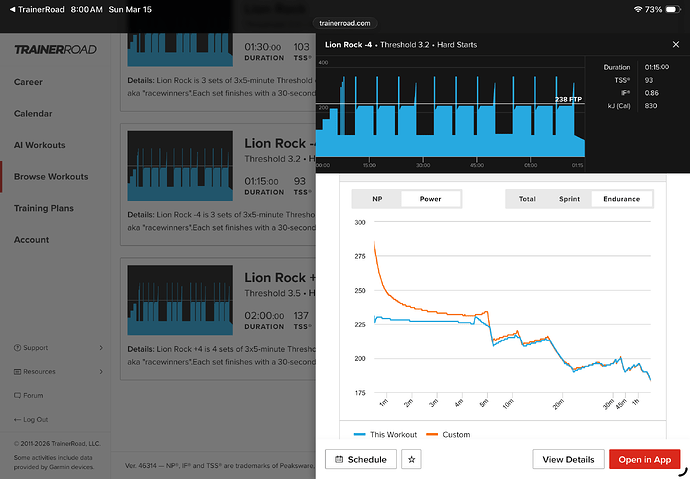
Task: Tap the trainerroad.com address bar
Action: click(x=345, y=23)
